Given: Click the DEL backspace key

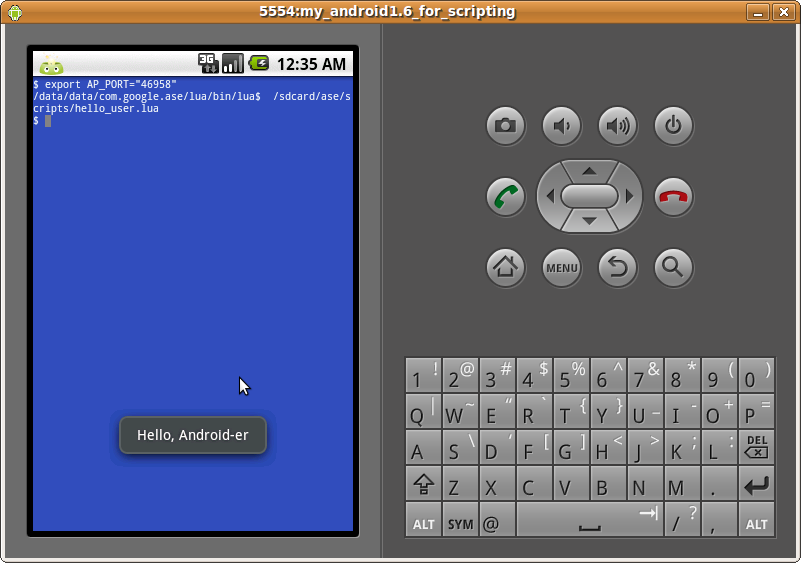Looking at the screenshot, I should tap(757, 447).
